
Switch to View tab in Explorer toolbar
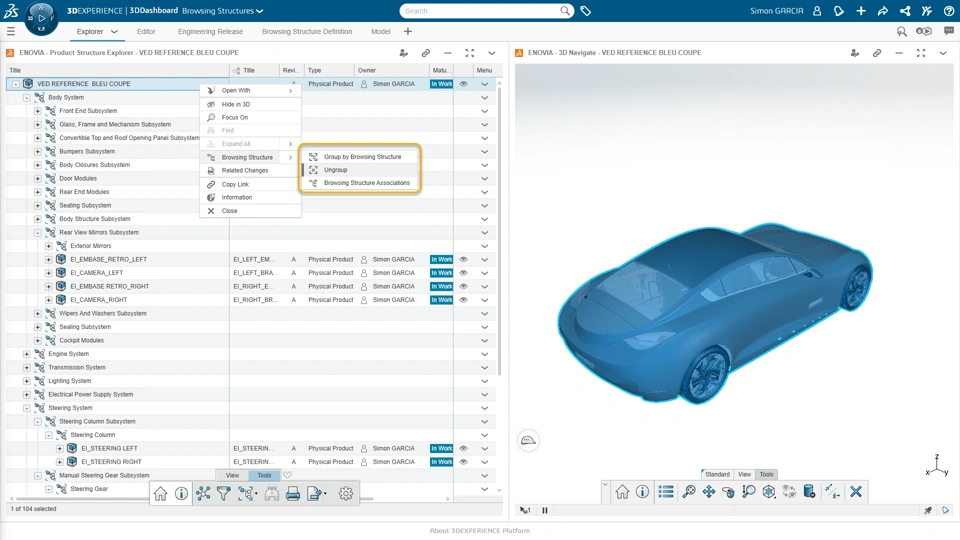click(x=233, y=475)
